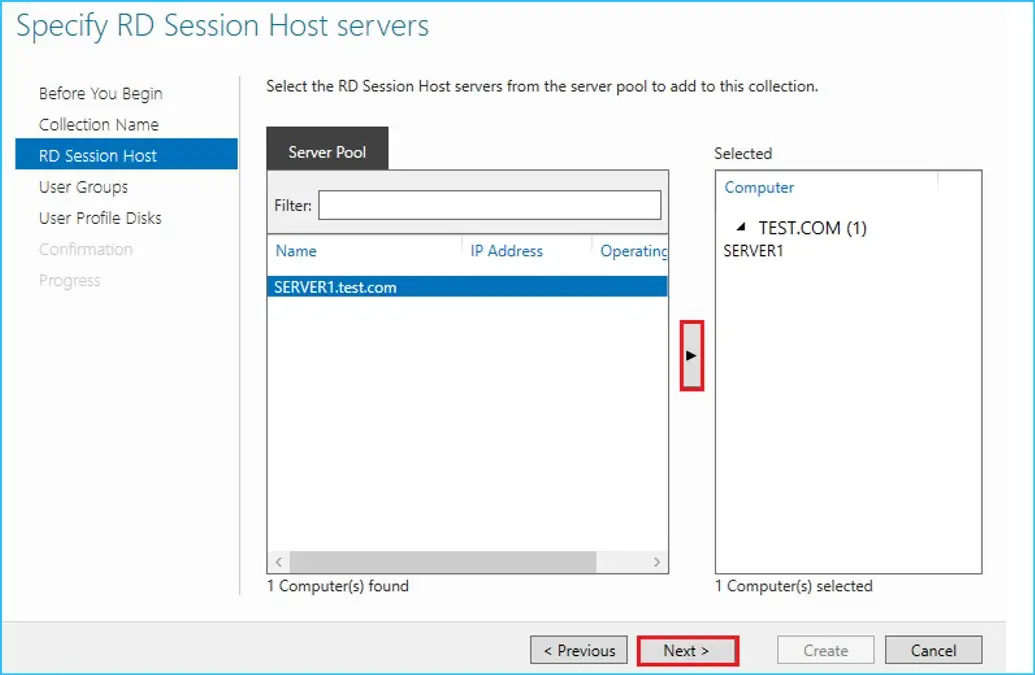The width and height of the screenshot is (1035, 675).
Task: Open the User Profile Disks step
Action: tap(100, 218)
